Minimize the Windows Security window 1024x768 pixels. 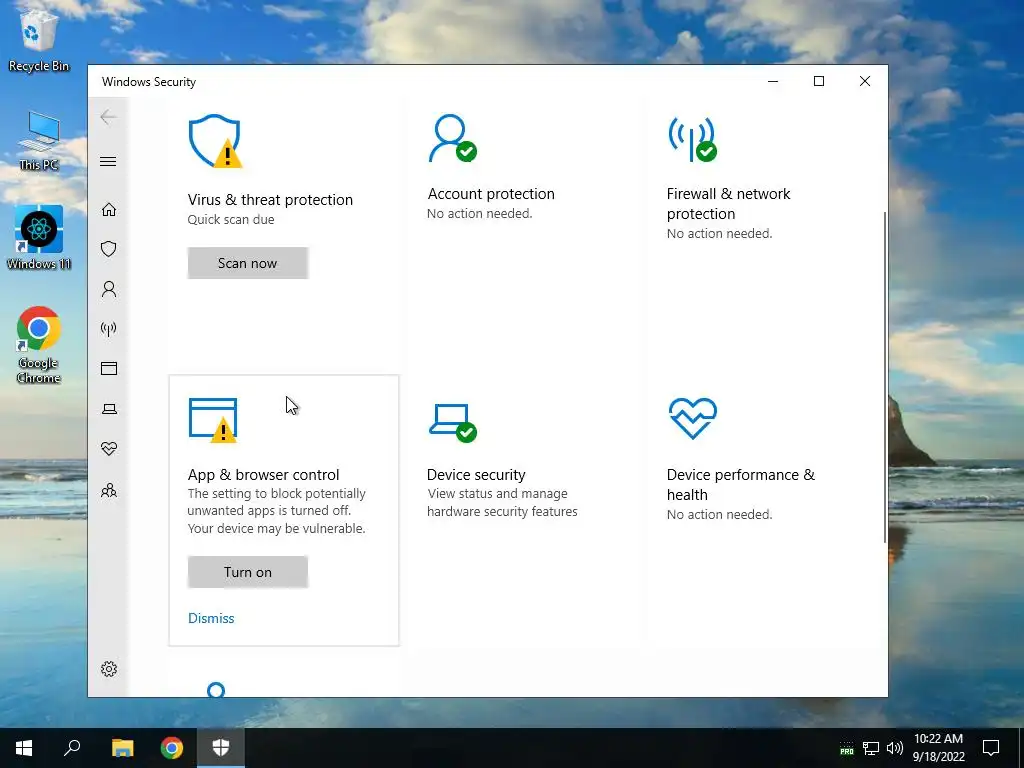(773, 81)
